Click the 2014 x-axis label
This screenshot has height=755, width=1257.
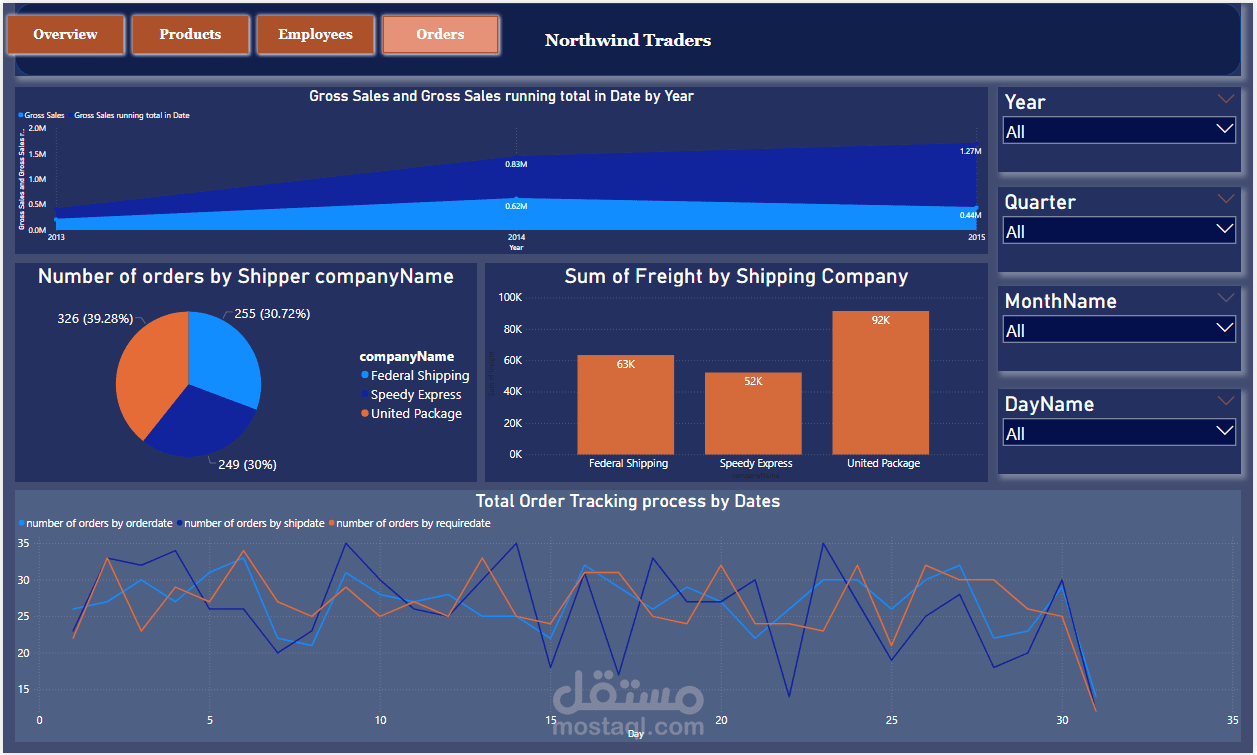click(516, 237)
